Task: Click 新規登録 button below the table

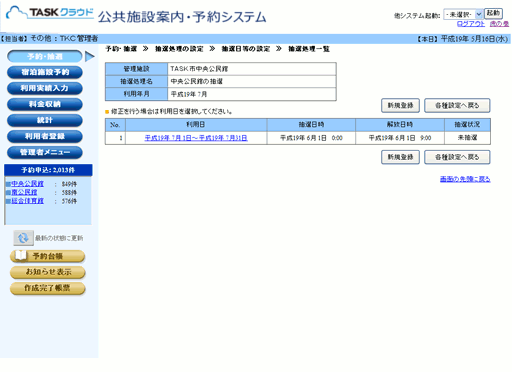Action: (400, 157)
